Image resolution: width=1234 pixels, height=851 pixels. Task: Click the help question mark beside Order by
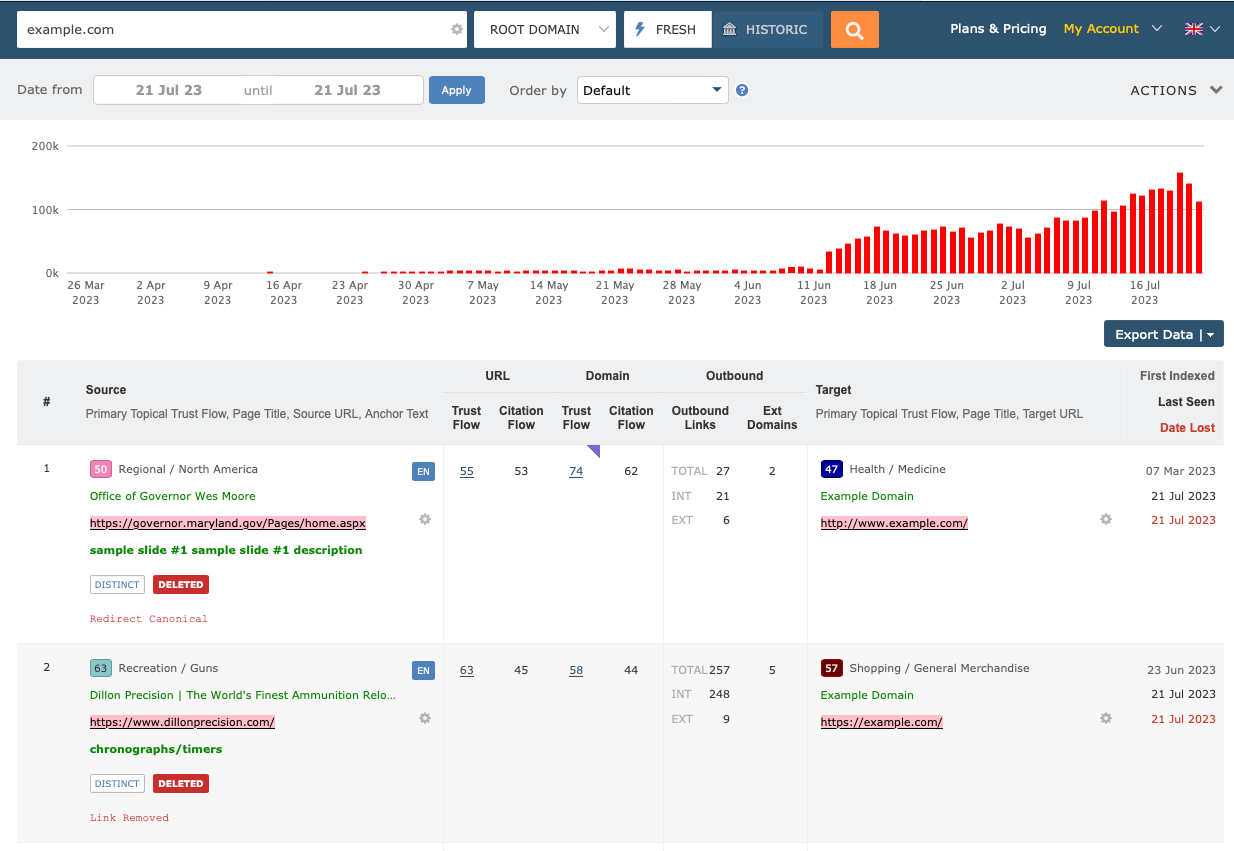(741, 90)
